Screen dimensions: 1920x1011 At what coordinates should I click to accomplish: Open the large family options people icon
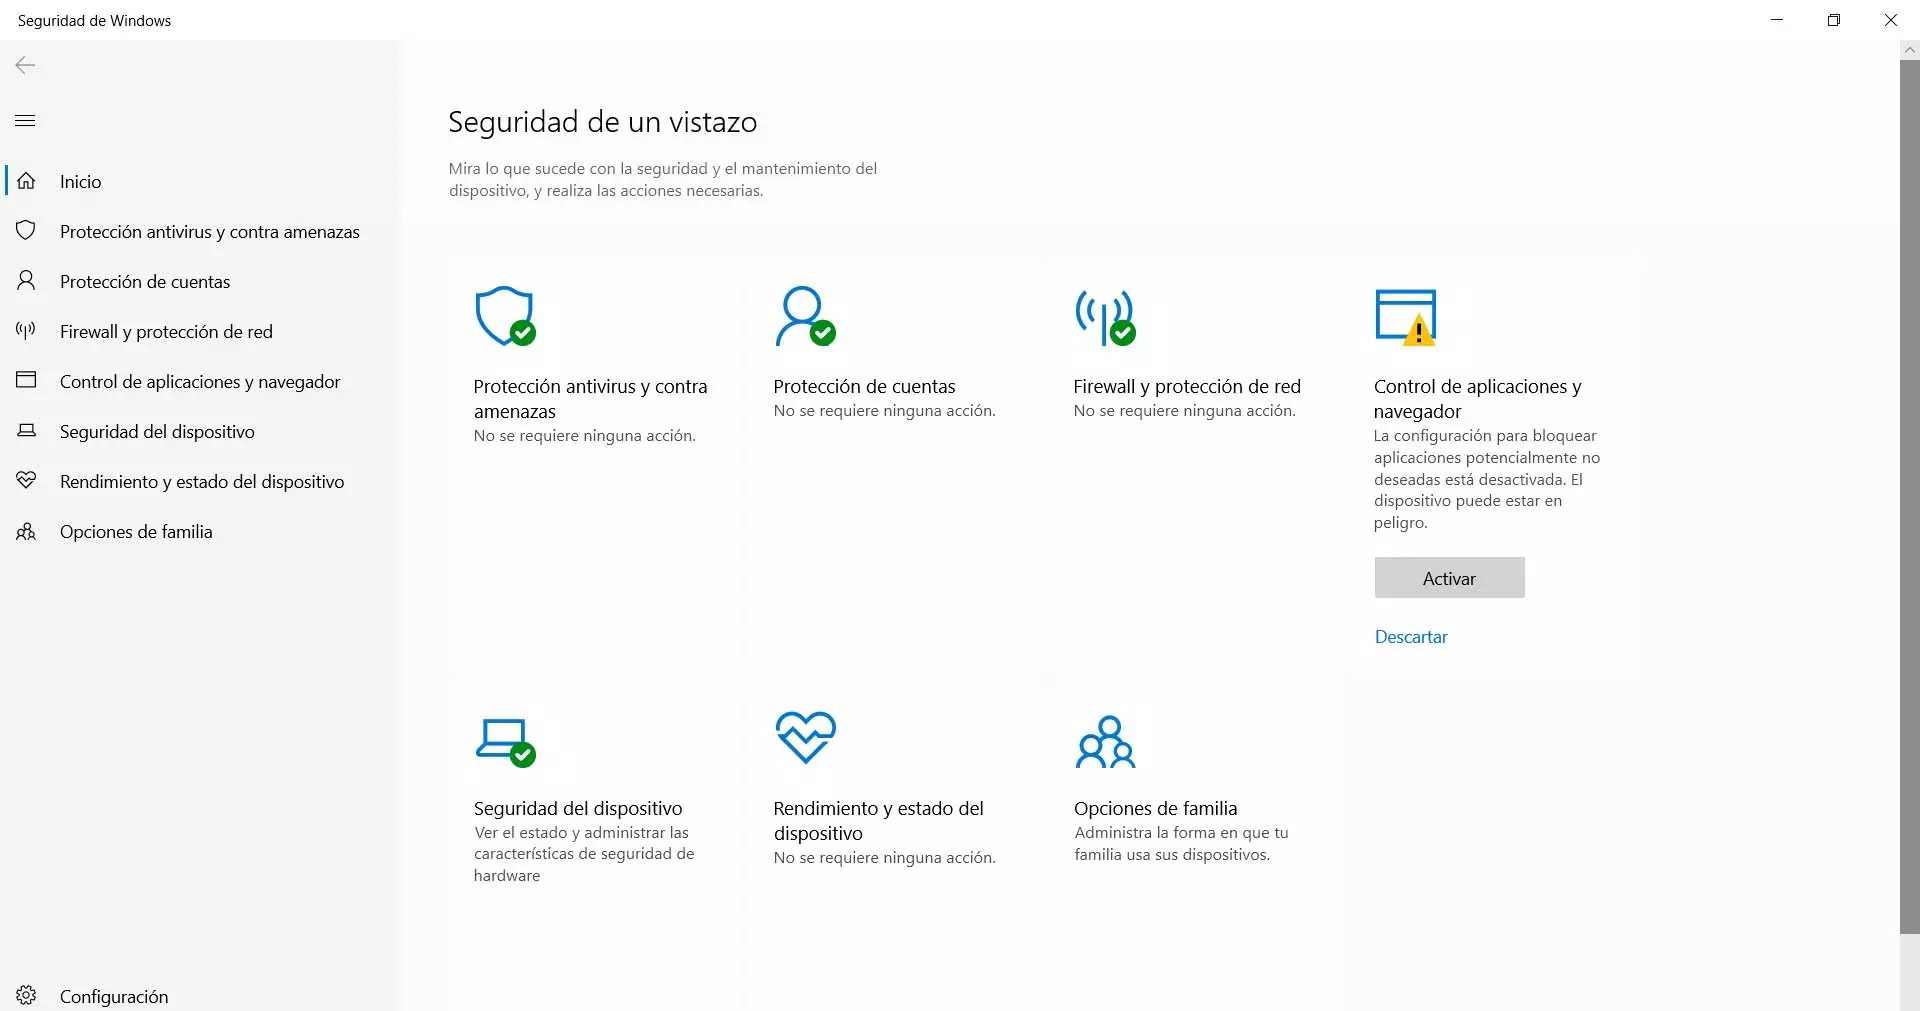[1105, 741]
